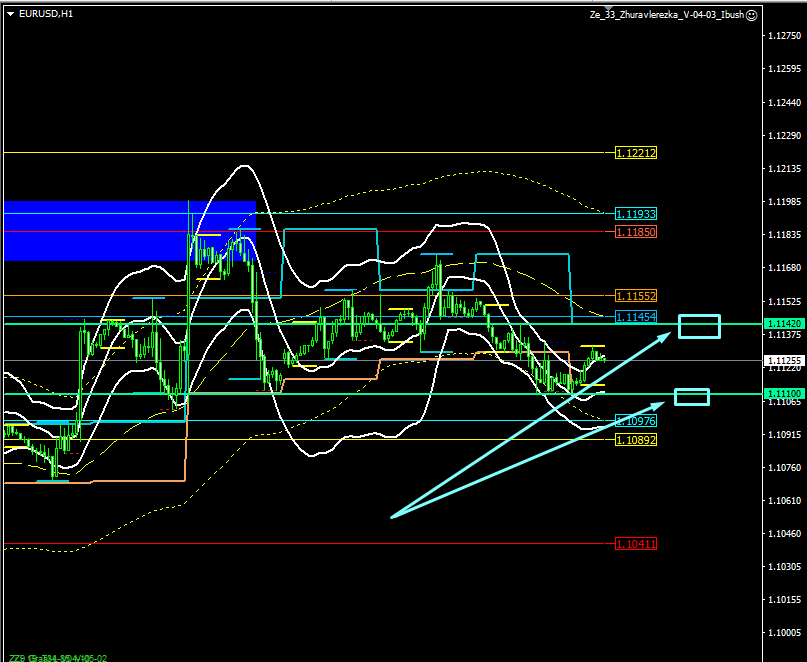Viewport: 807px width, 662px height.
Task: Click the smiley face expert advisor icon
Action: click(x=751, y=15)
